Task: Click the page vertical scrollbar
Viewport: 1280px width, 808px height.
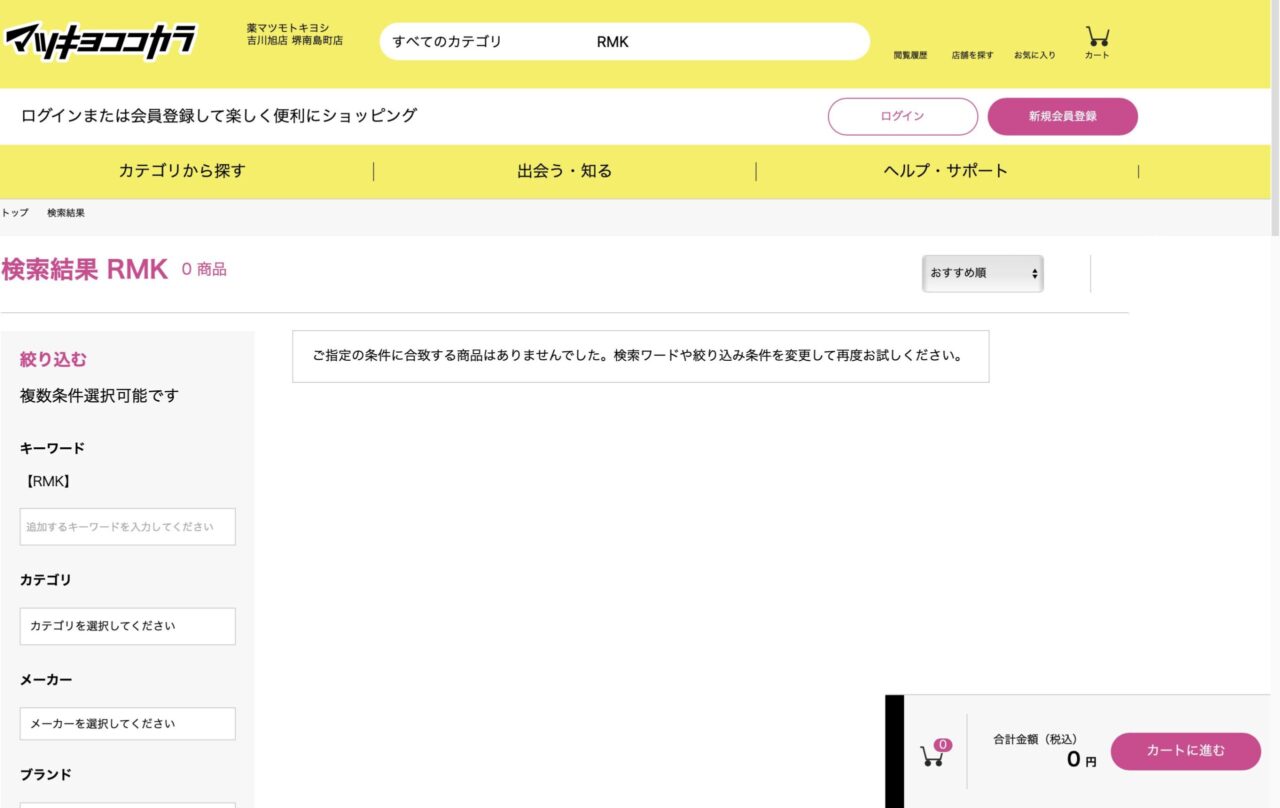Action: (x=1274, y=120)
